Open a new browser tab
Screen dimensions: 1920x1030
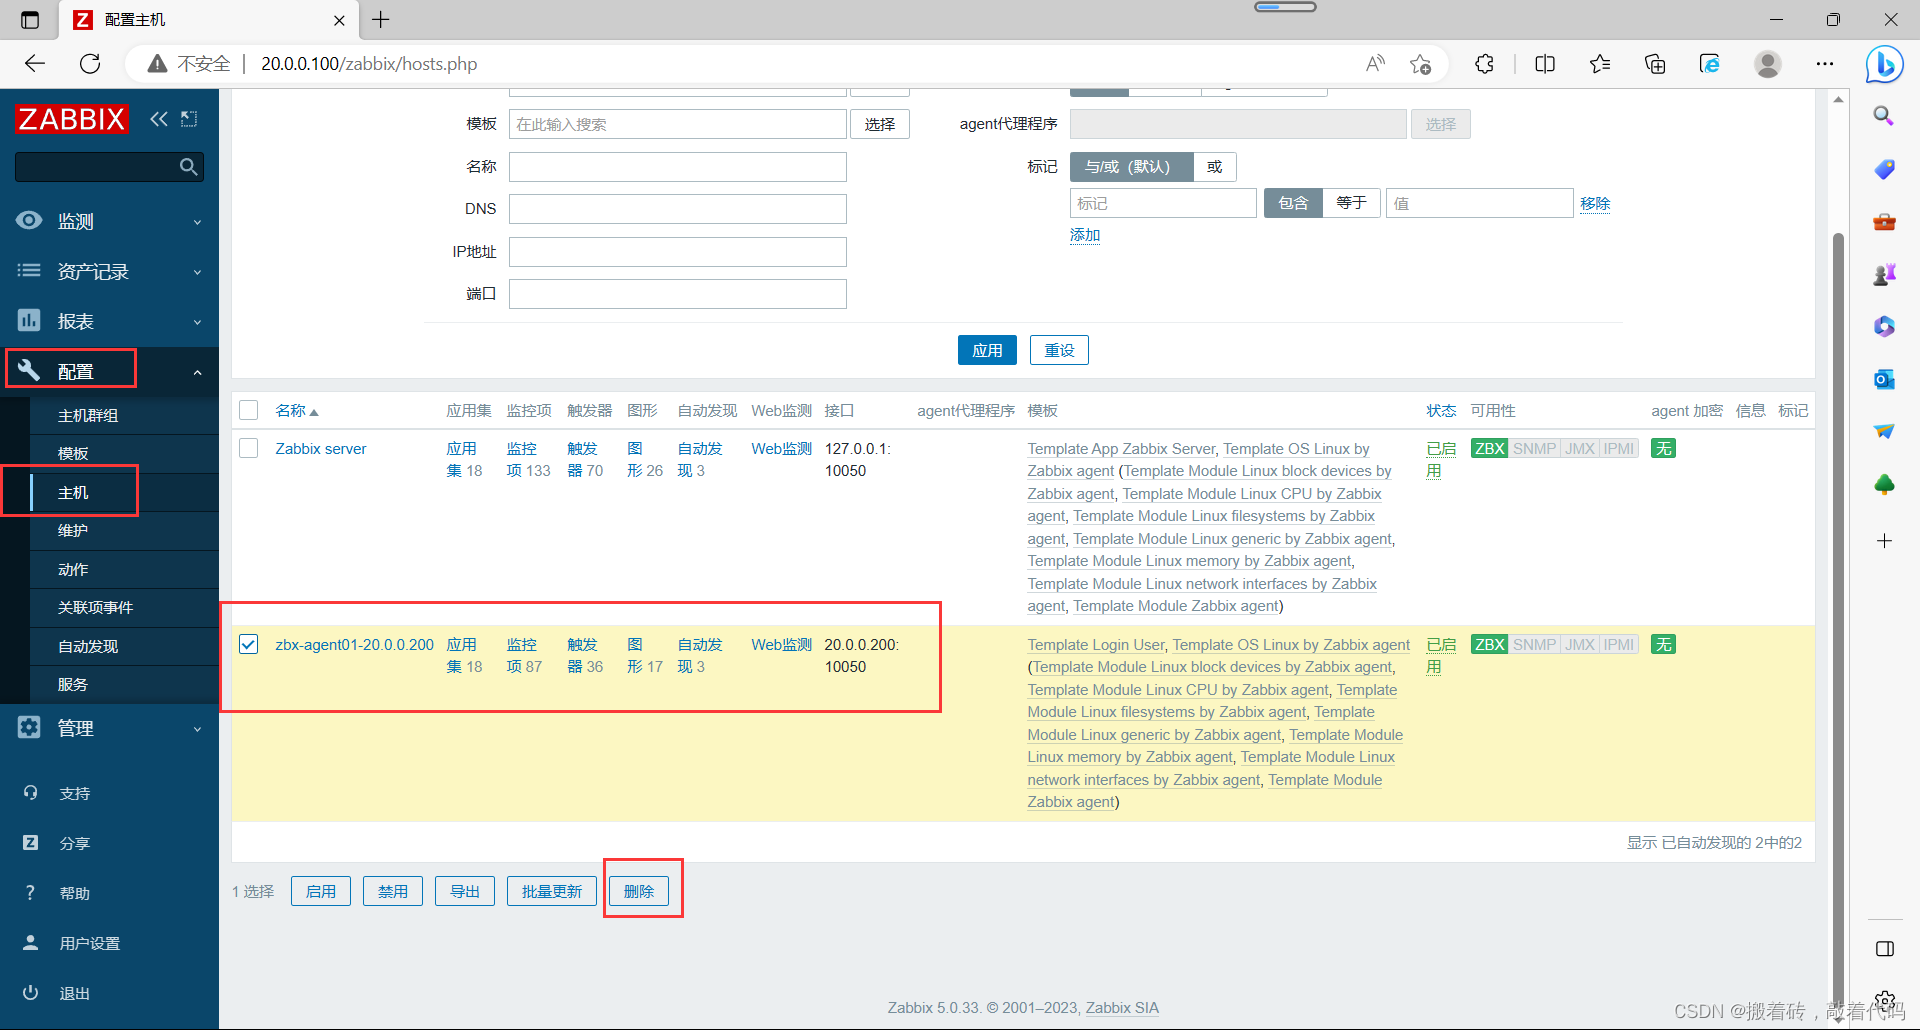coord(381,20)
